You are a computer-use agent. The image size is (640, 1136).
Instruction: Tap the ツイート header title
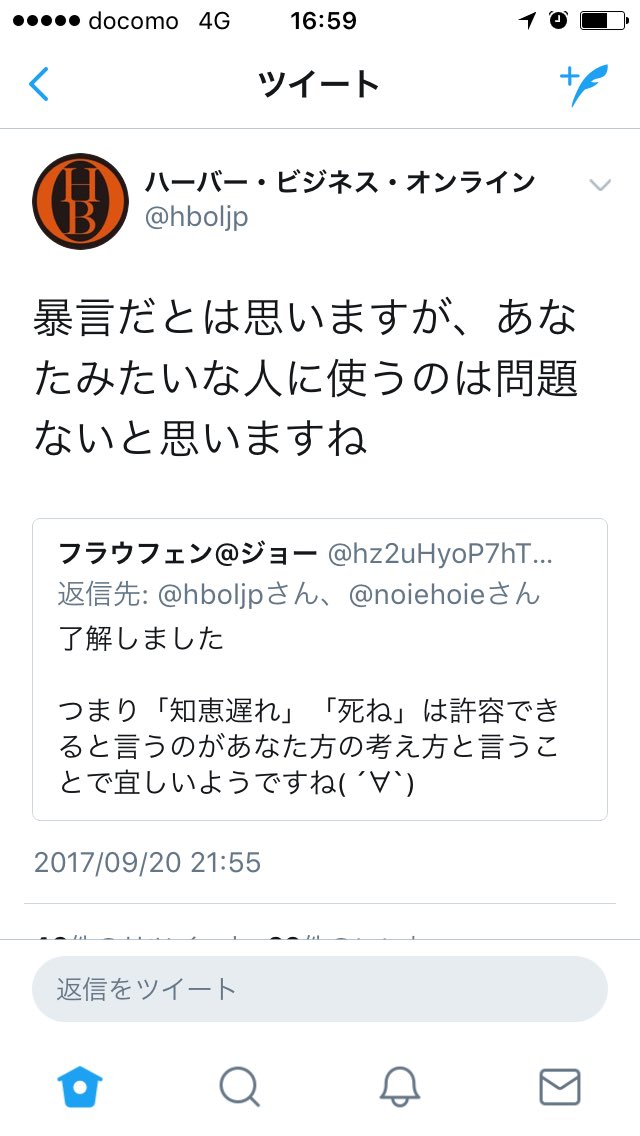pyautogui.click(x=319, y=85)
